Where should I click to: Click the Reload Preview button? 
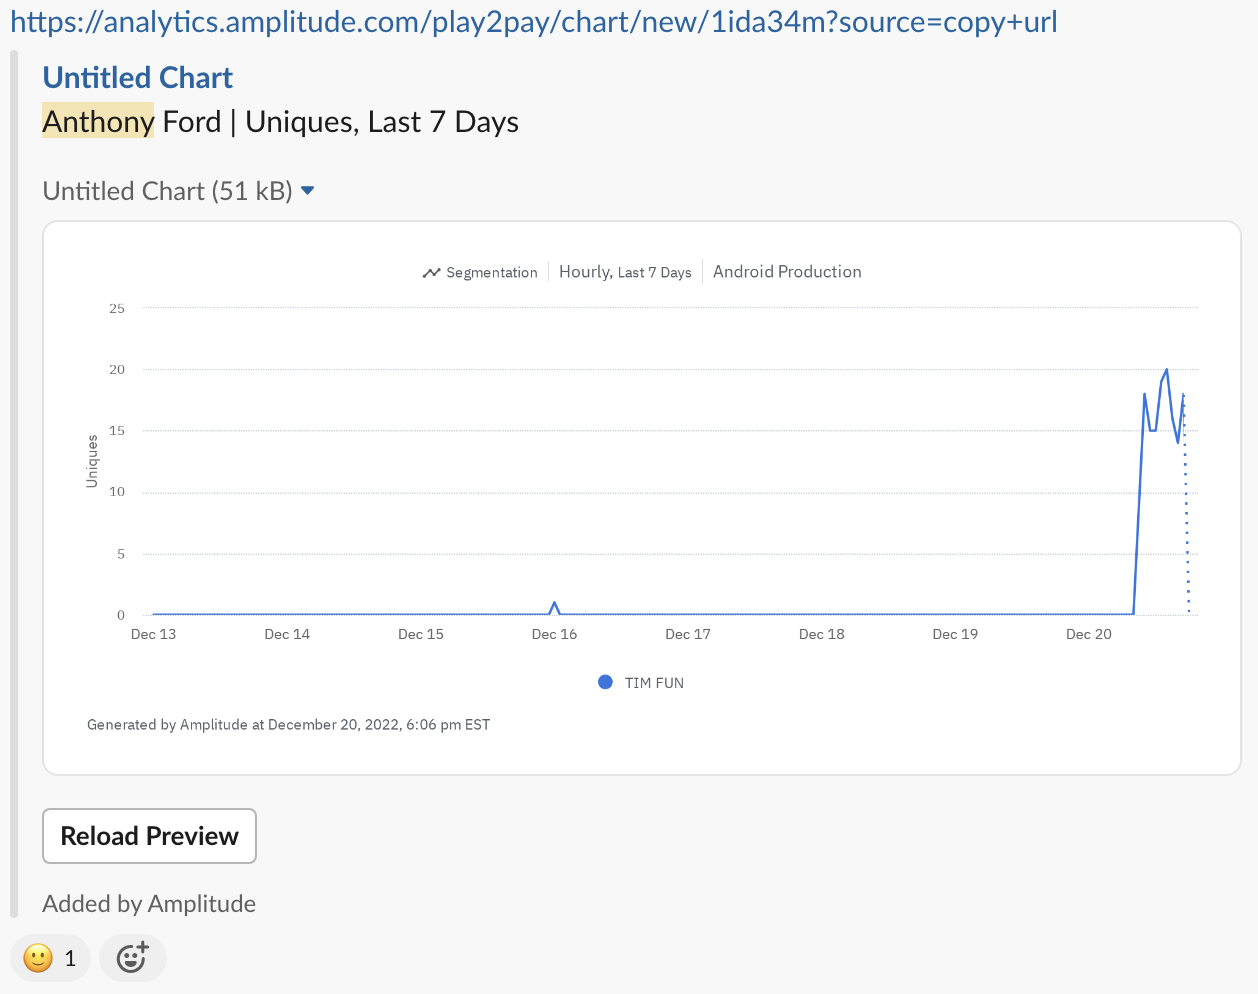coord(149,836)
